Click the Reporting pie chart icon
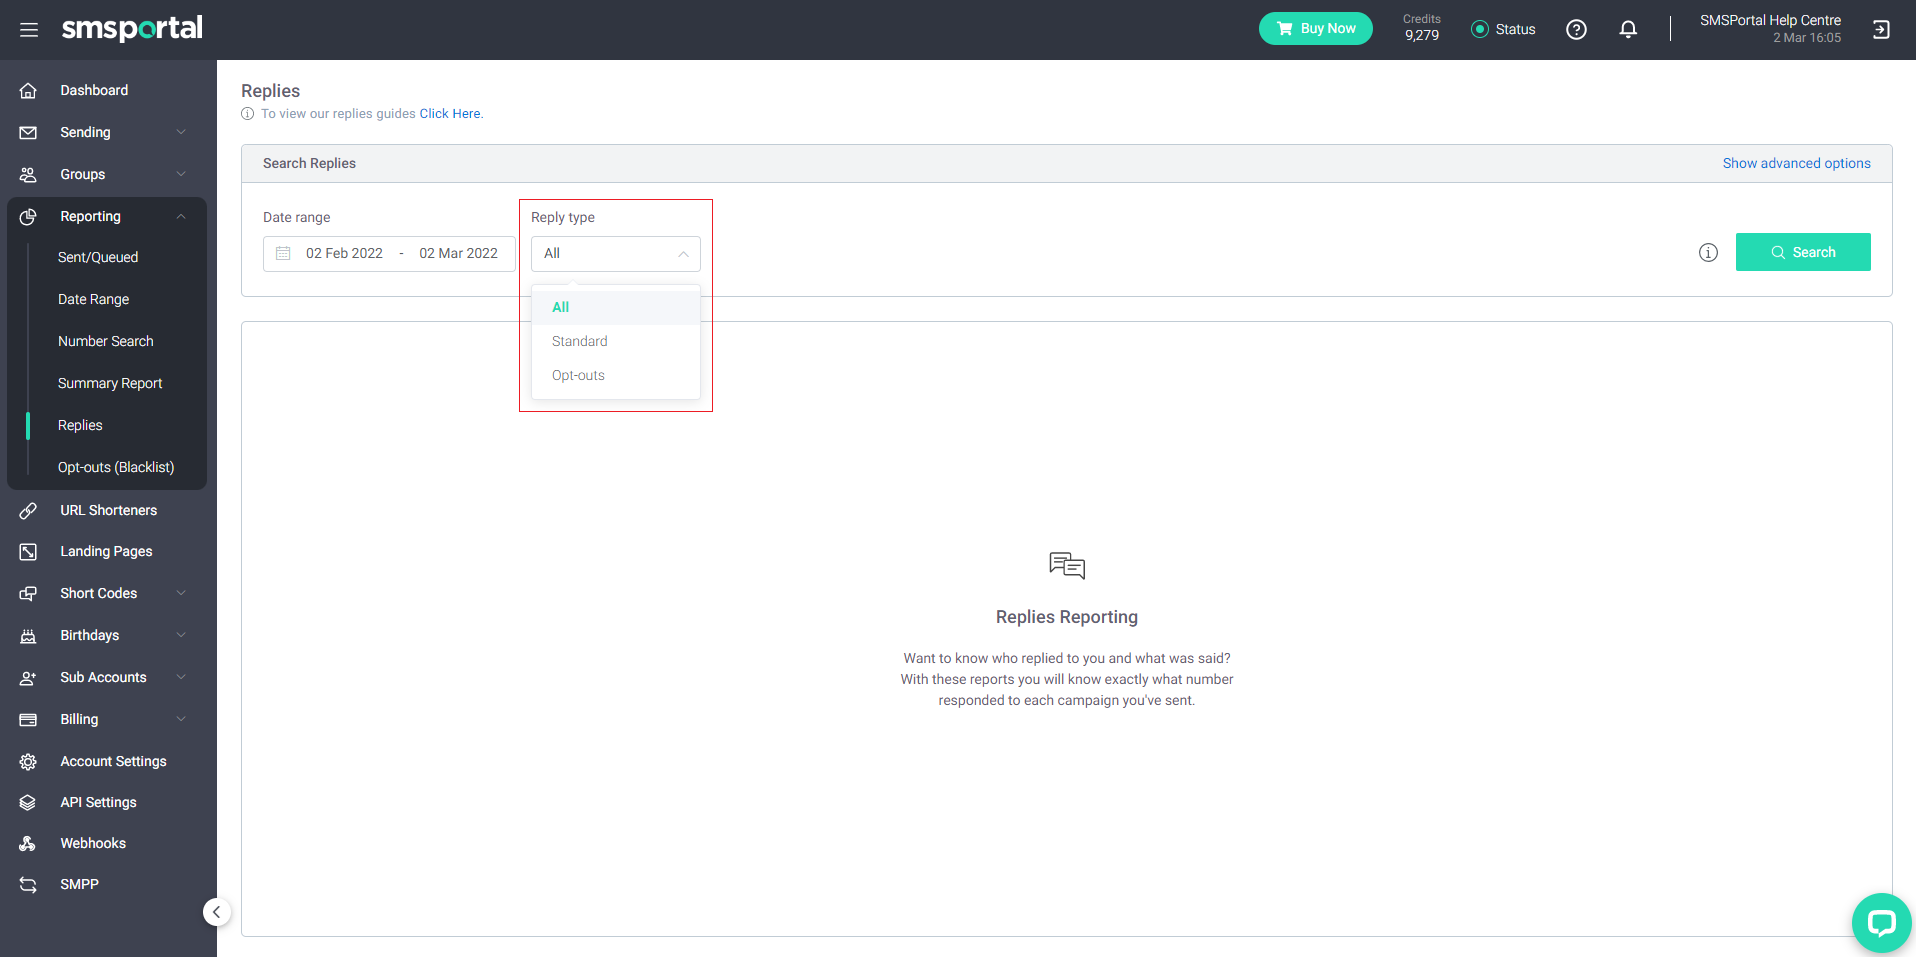Screen dimensions: 1916x957 pyautogui.click(x=28, y=216)
